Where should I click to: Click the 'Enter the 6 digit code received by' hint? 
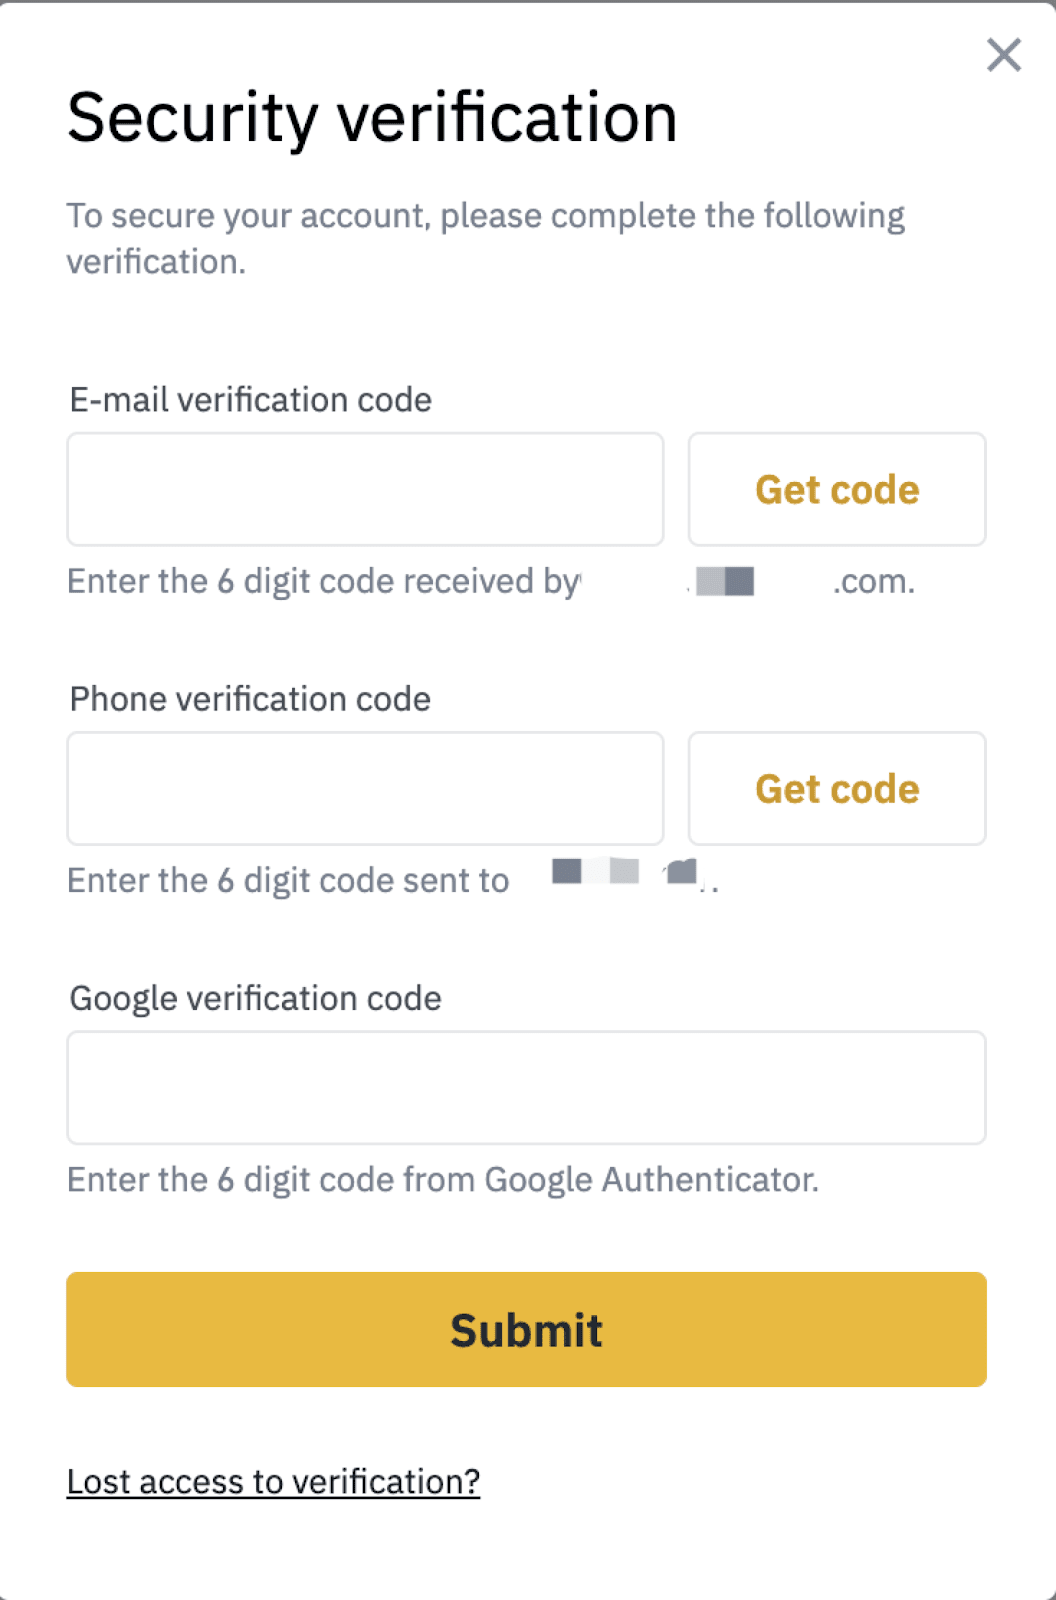click(323, 581)
